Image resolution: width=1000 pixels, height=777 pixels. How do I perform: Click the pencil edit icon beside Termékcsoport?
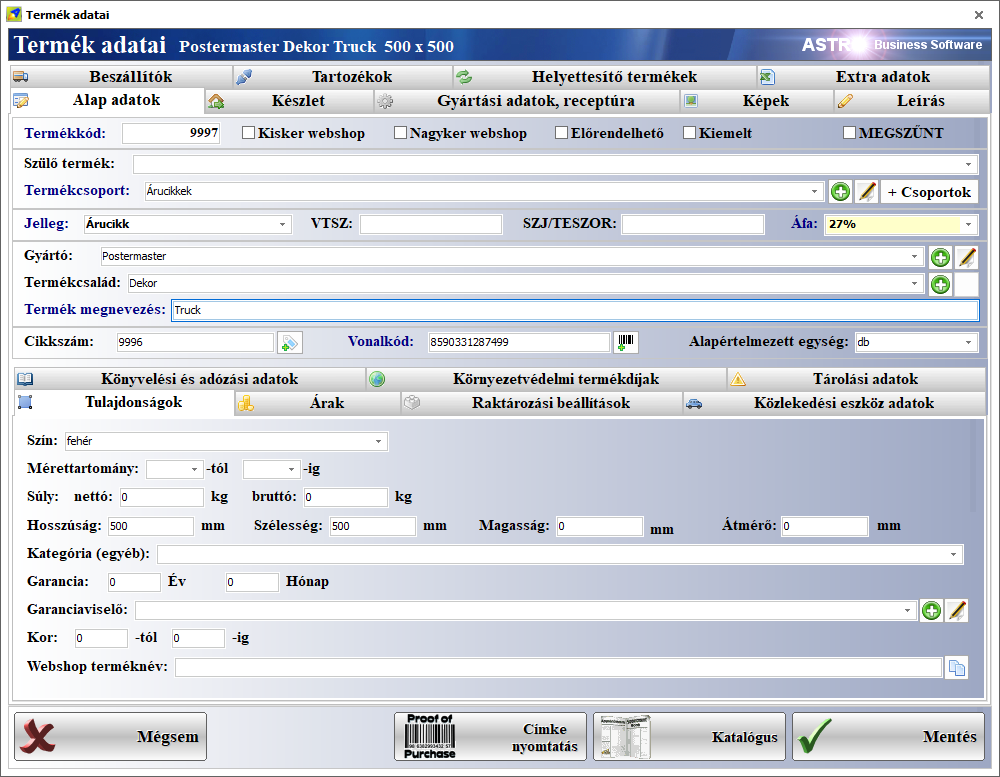[866, 191]
